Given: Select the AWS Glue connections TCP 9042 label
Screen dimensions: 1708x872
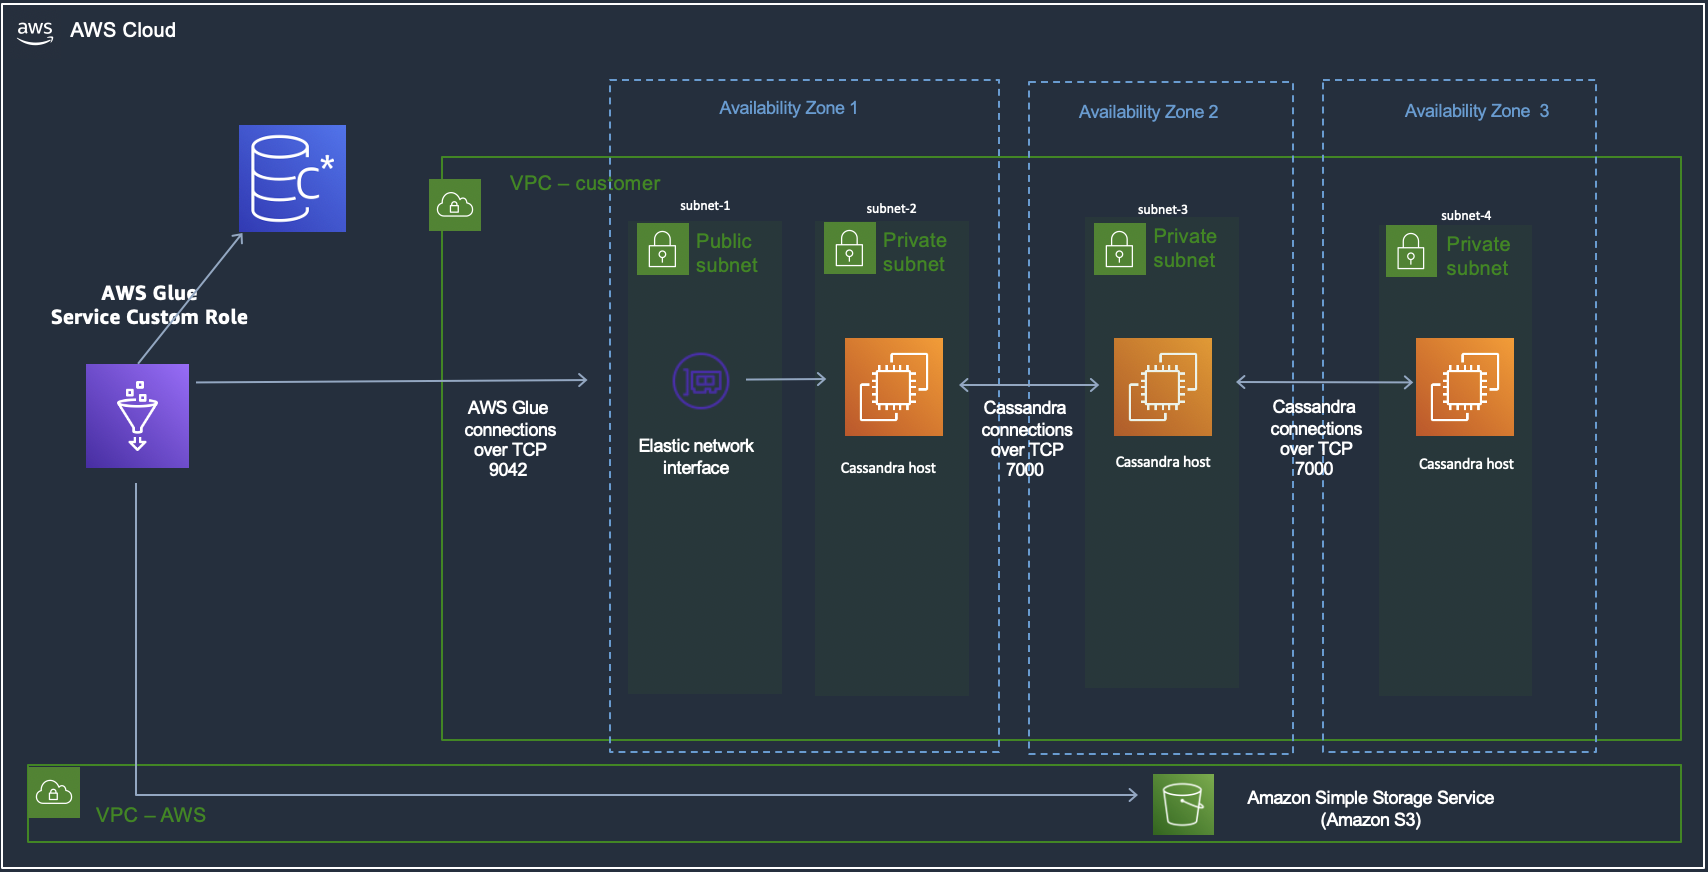Looking at the screenshot, I should pyautogui.click(x=510, y=438).
